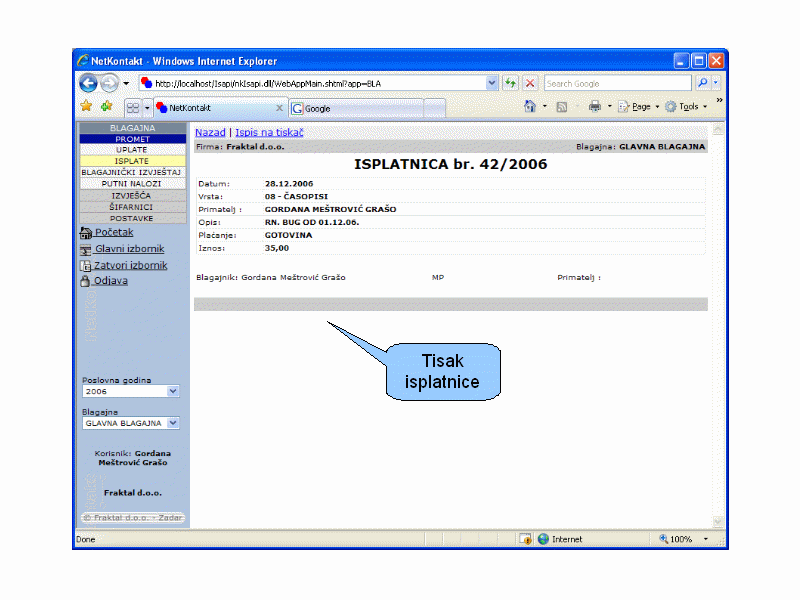This screenshot has height=600, width=800.
Task: Open a new blank tab
Action: (434, 108)
